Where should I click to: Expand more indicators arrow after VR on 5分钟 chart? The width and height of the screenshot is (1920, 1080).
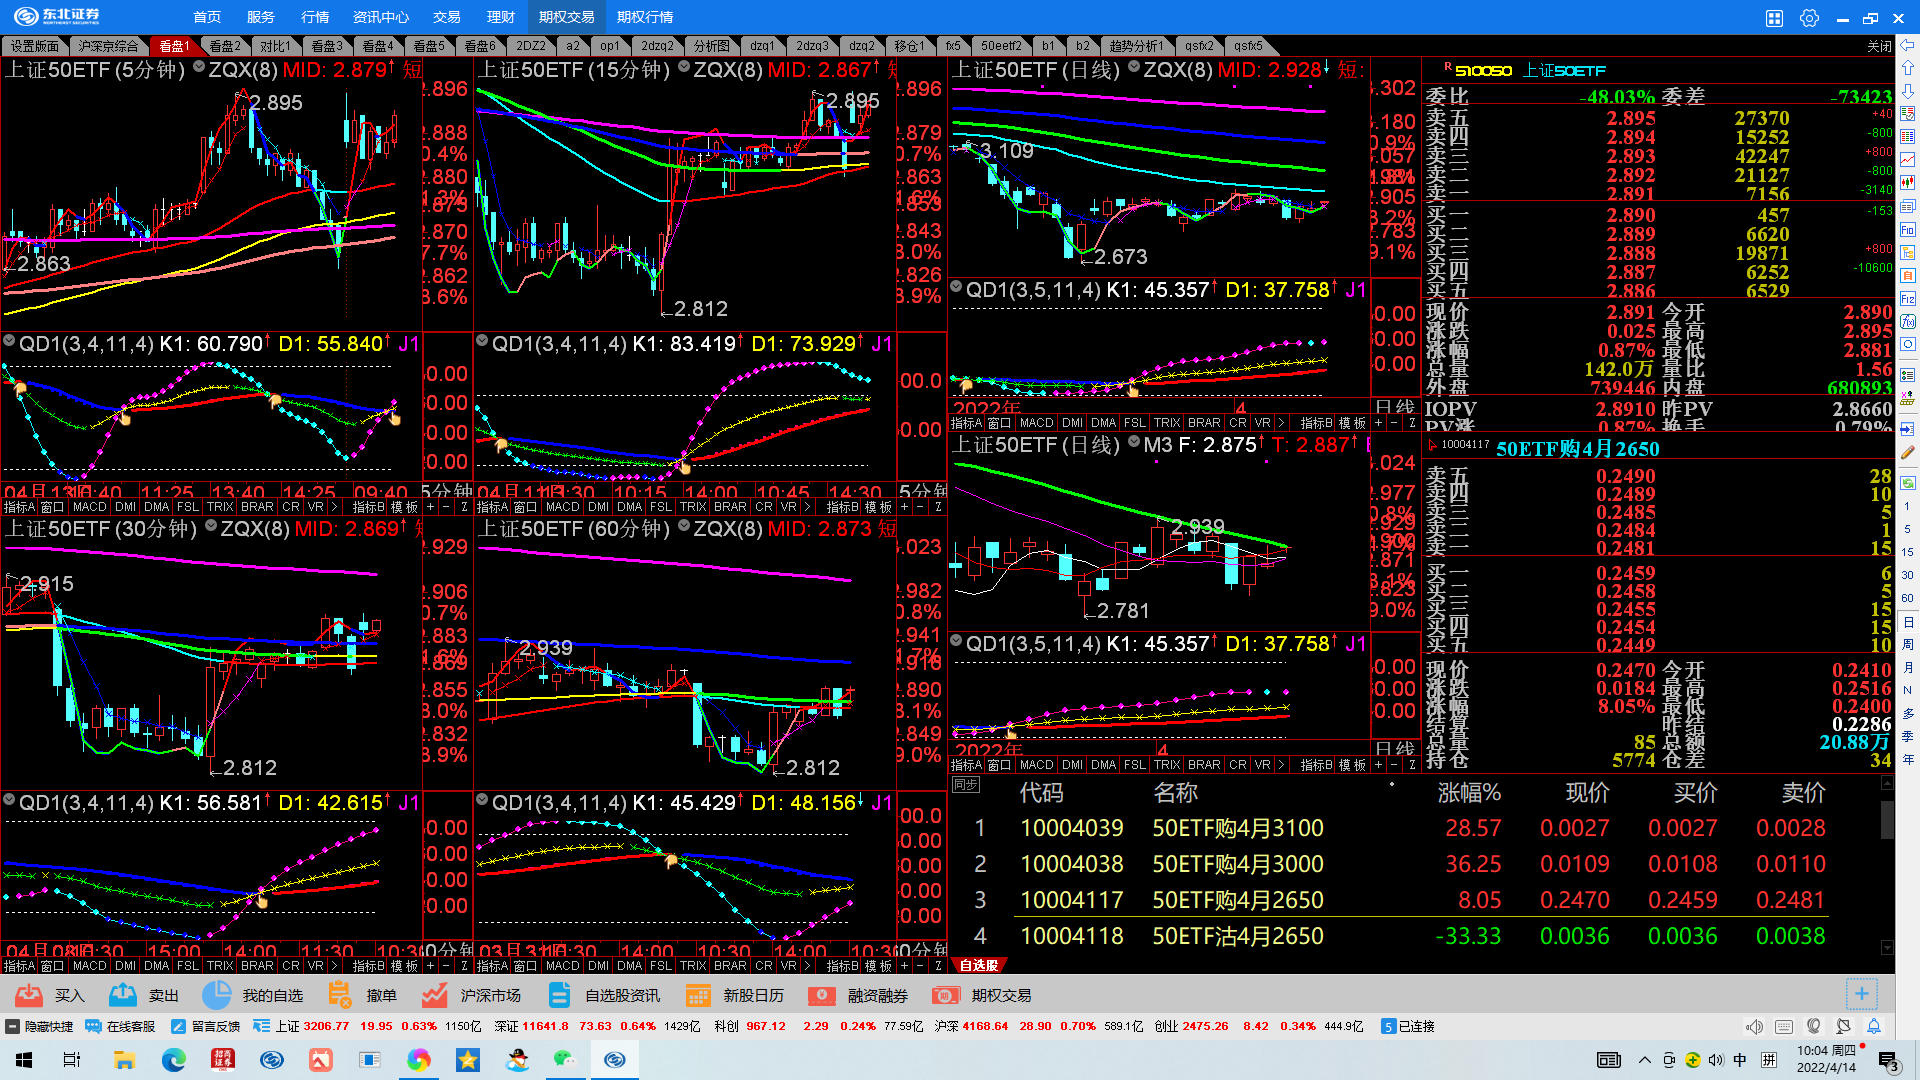point(334,507)
